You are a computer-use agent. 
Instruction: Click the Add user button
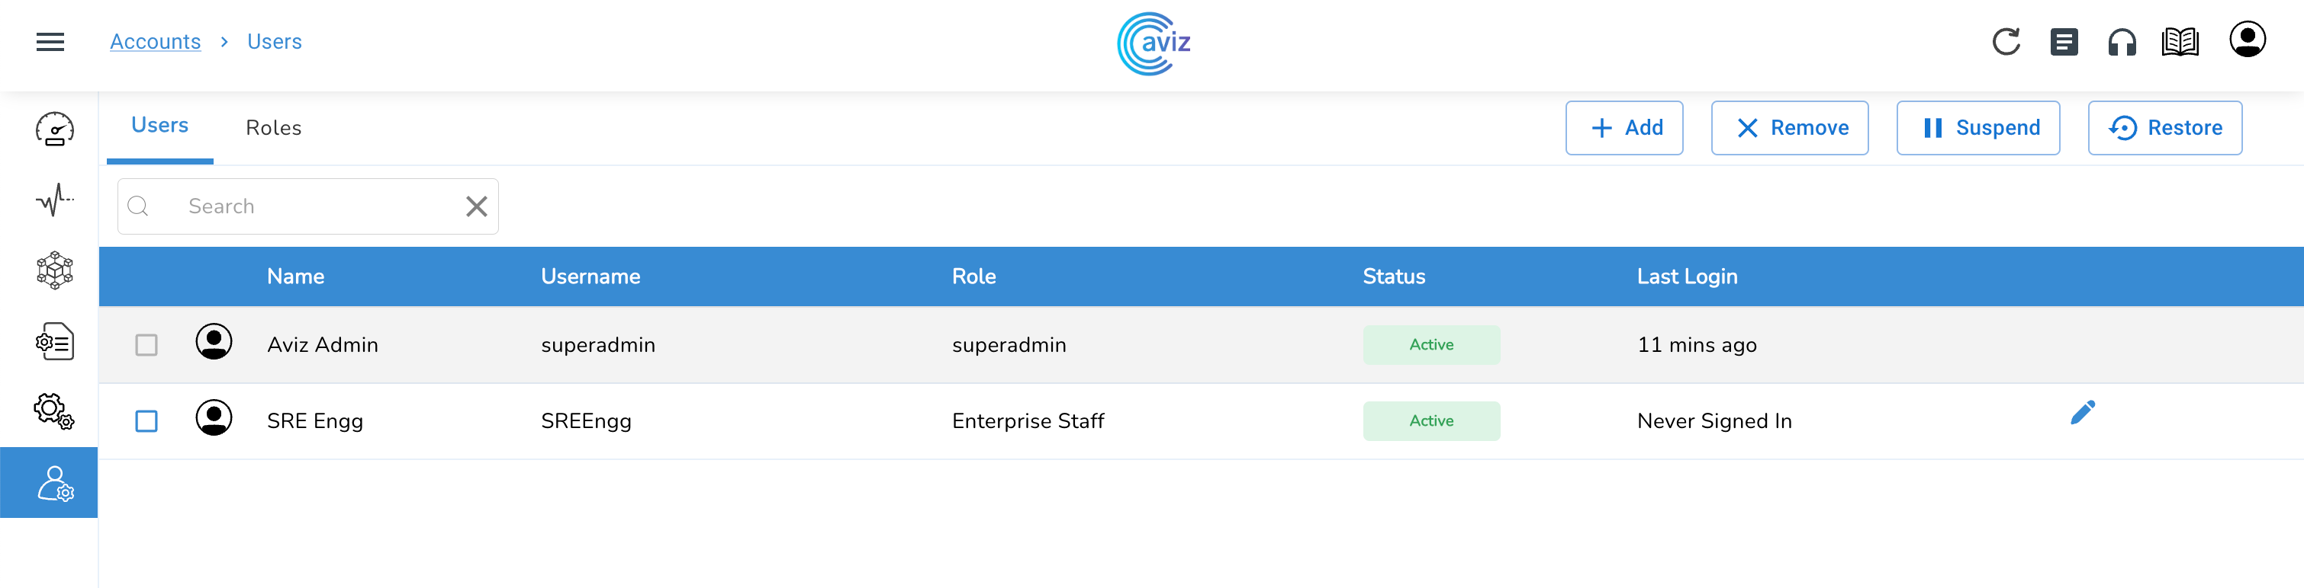tap(1624, 128)
